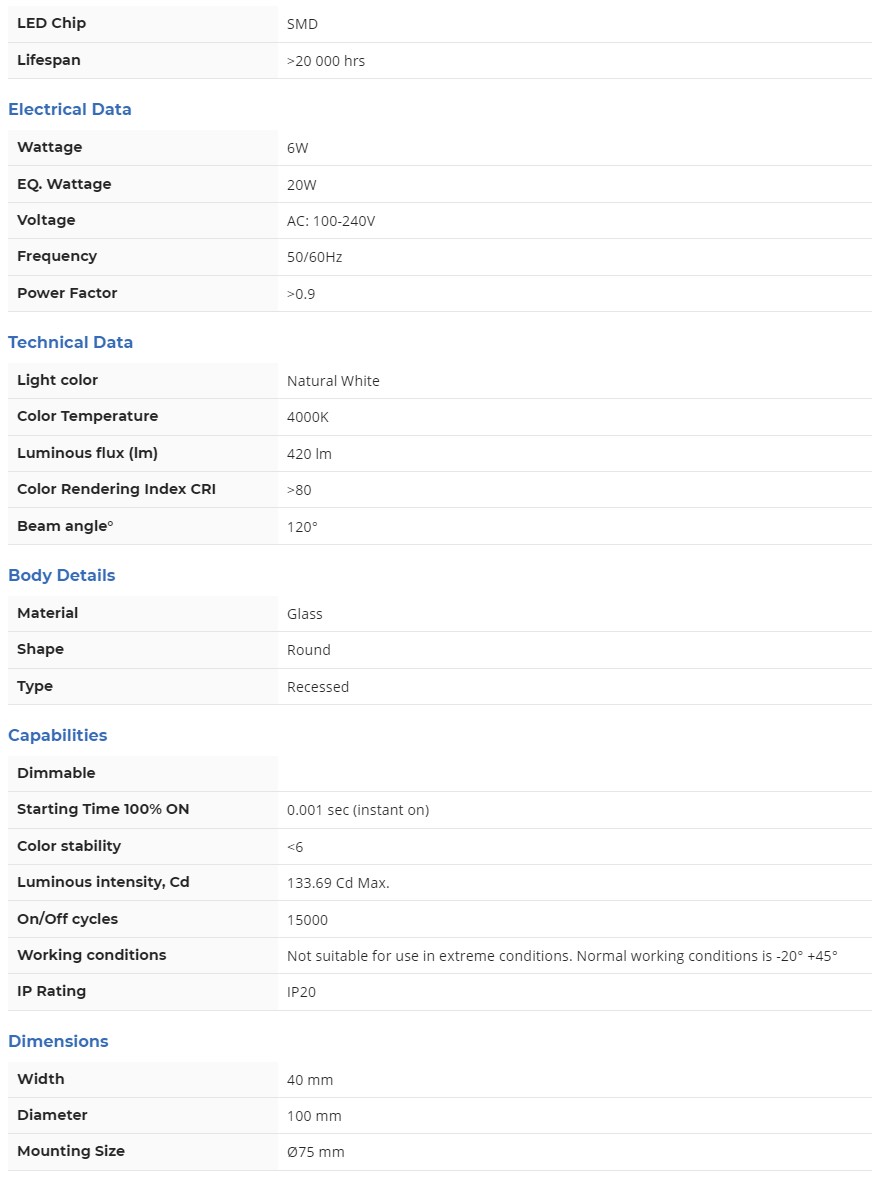Select the 6W wattage value
The height and width of the screenshot is (1183, 872).
[x=298, y=148]
